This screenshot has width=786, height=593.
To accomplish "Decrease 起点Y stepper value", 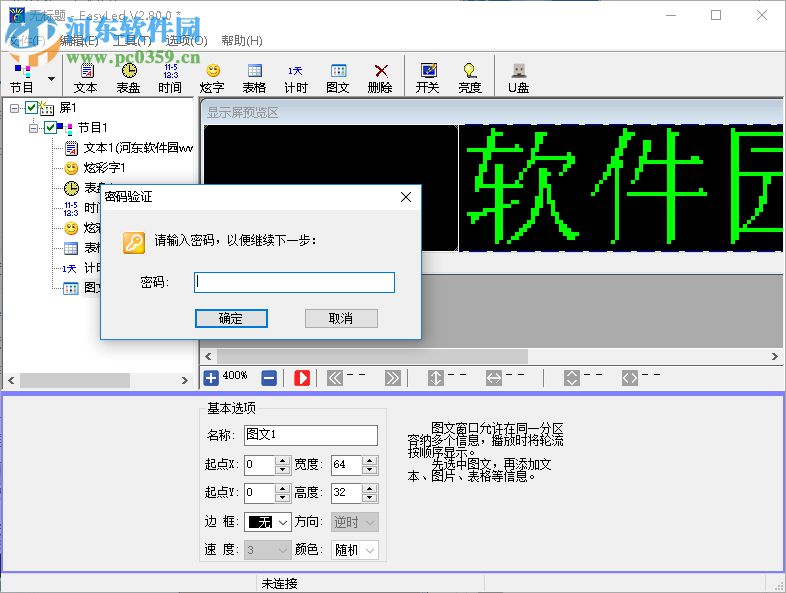I will [x=283, y=497].
